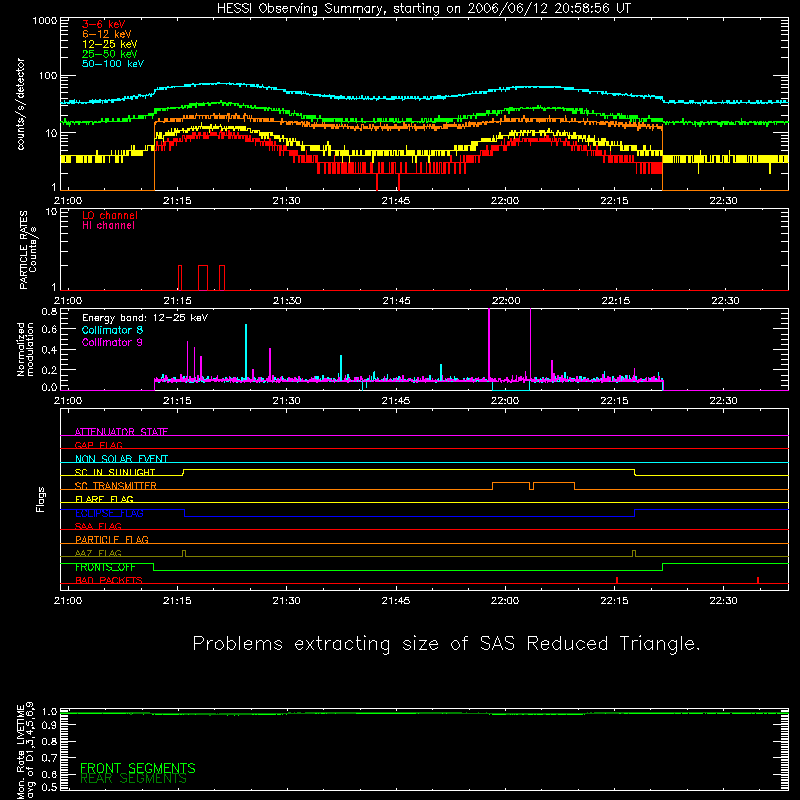This screenshot has height=800, width=800.
Task: Click the Energy band: 12-25 keV label
Action: click(145, 318)
